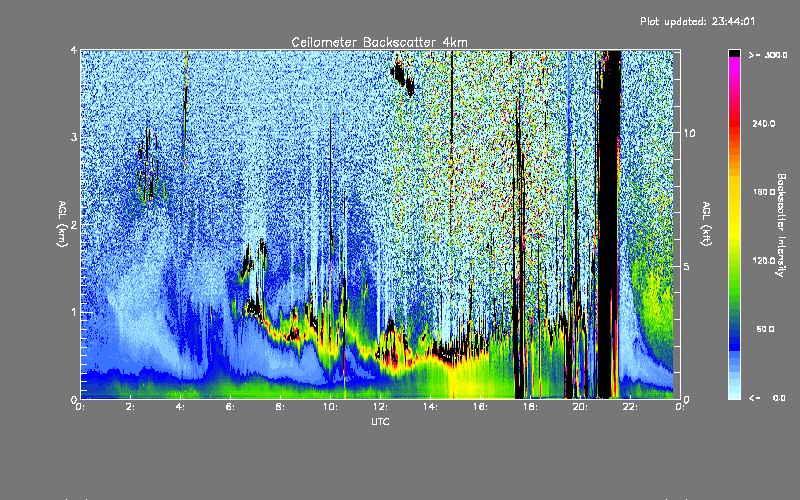Screen dimensions: 800x500
Task: Click the "240.0" colorbar value
Action: click(764, 123)
